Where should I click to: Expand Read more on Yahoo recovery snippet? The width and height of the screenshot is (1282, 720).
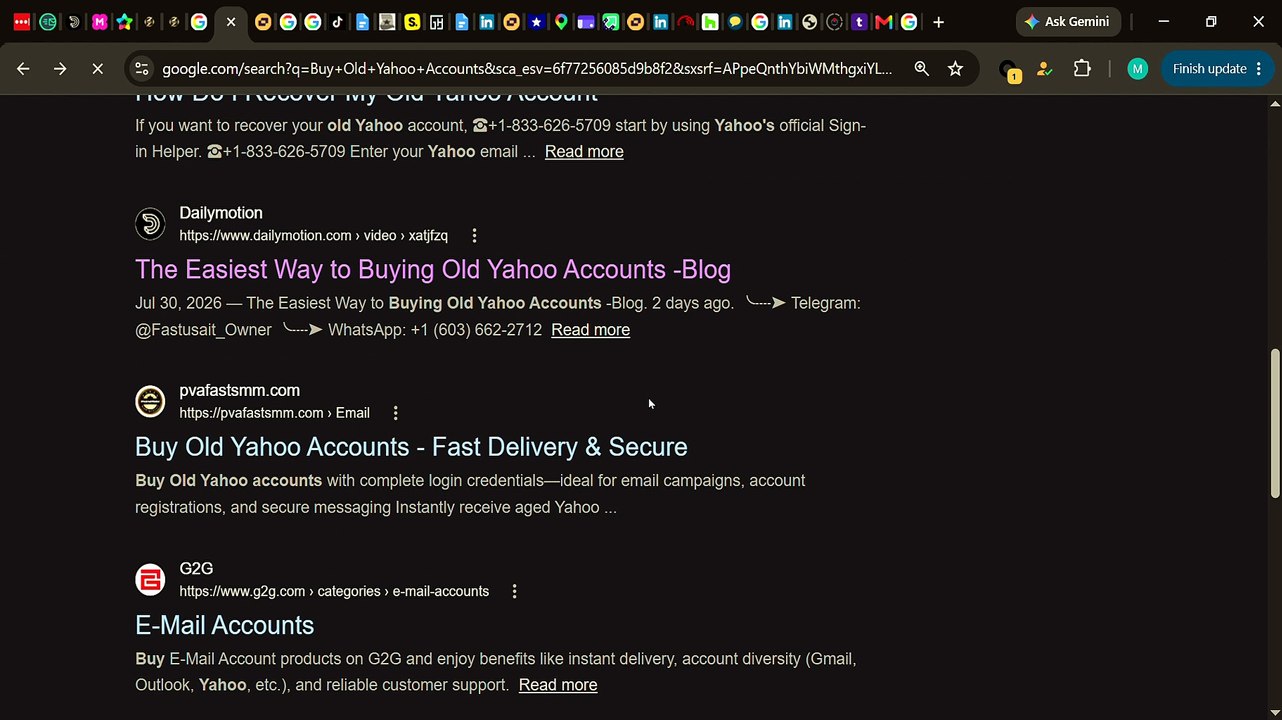coord(584,152)
